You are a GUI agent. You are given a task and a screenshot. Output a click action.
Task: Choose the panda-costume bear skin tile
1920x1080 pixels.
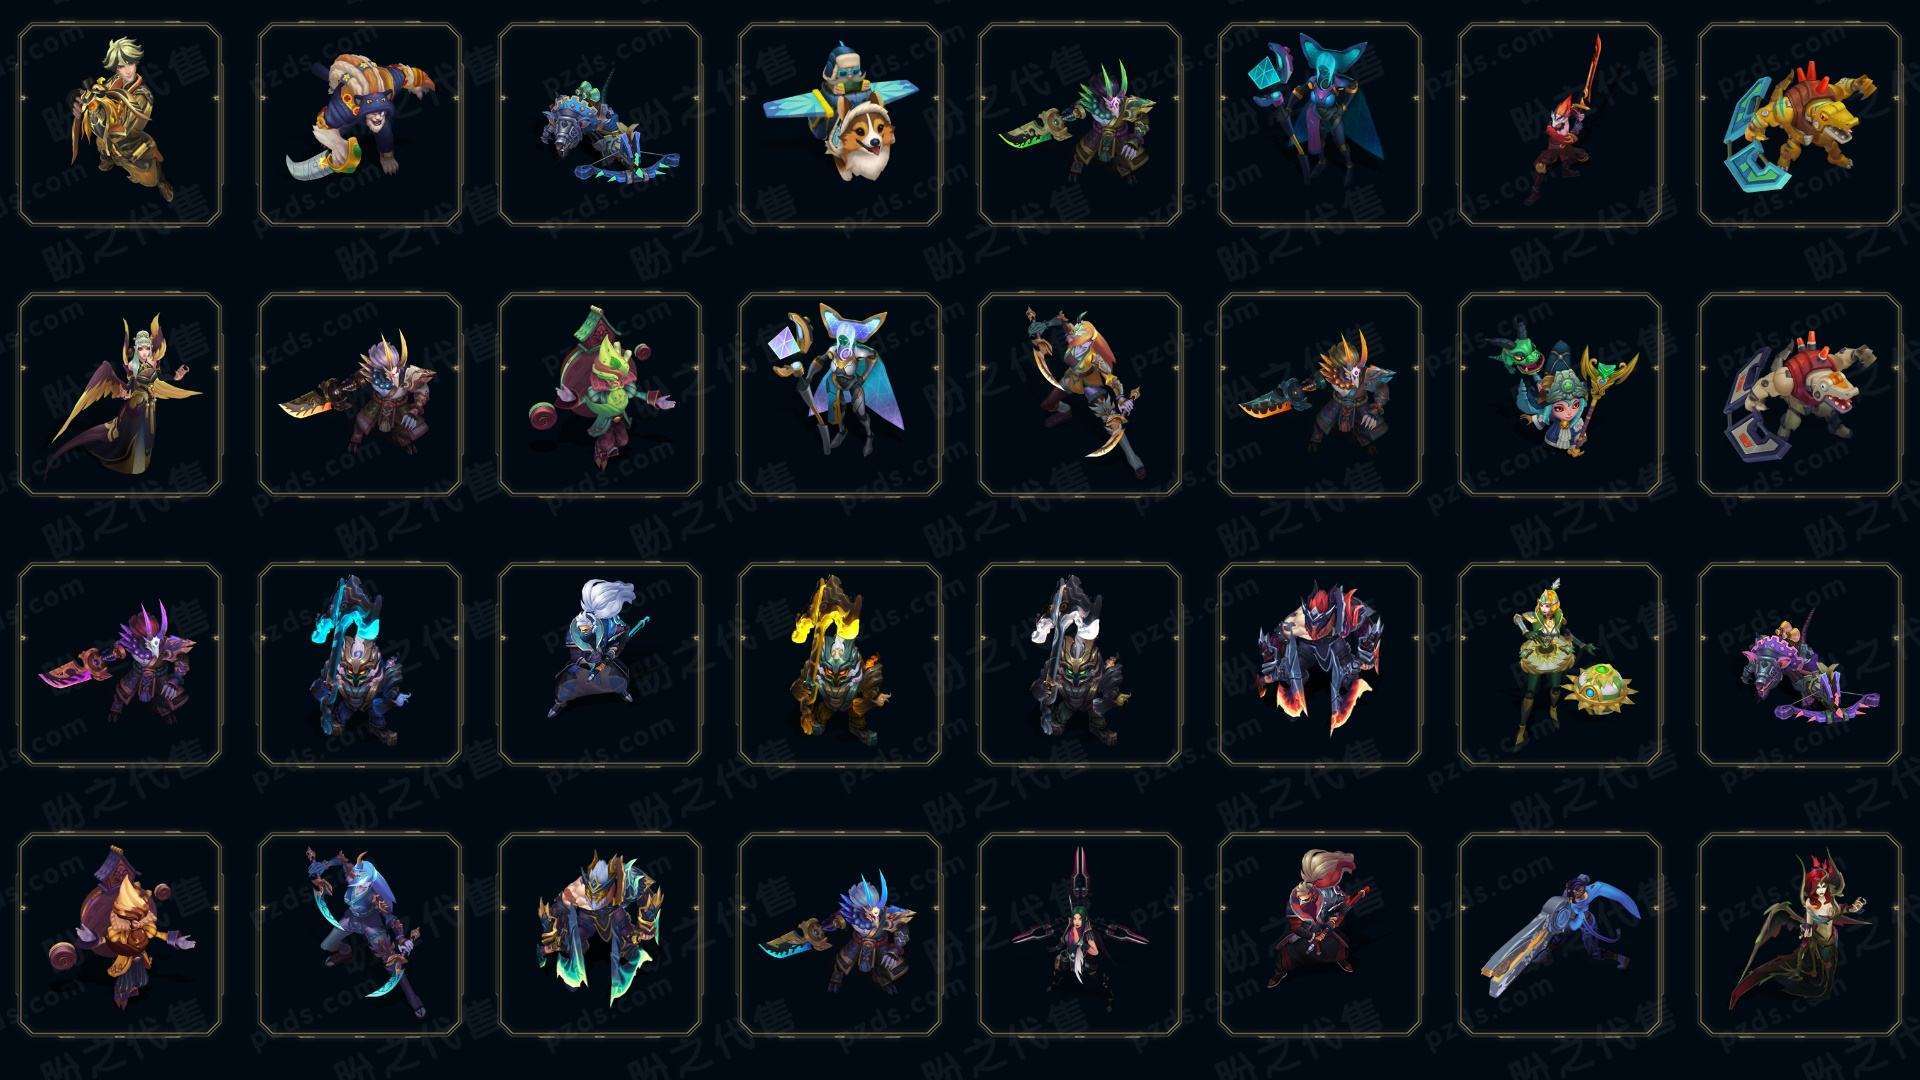pyautogui.click(x=360, y=125)
